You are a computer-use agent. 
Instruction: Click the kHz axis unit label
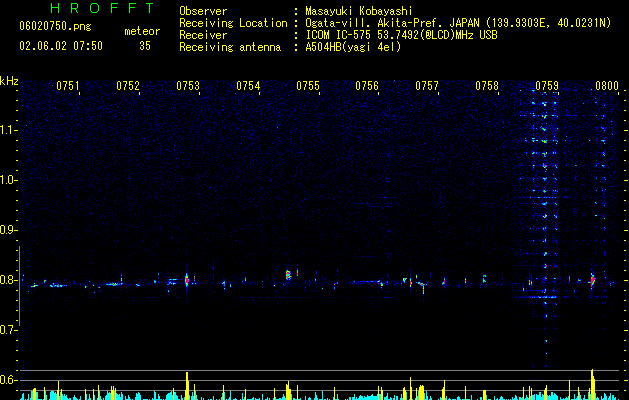point(9,81)
